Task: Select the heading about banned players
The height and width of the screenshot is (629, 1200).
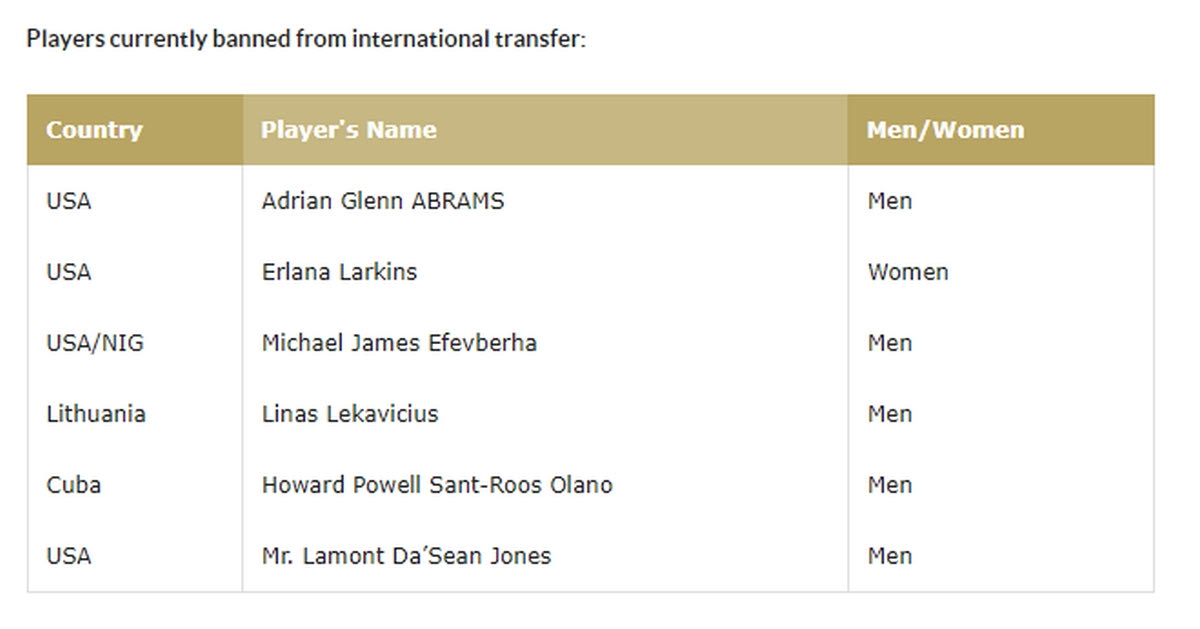Action: point(306,40)
